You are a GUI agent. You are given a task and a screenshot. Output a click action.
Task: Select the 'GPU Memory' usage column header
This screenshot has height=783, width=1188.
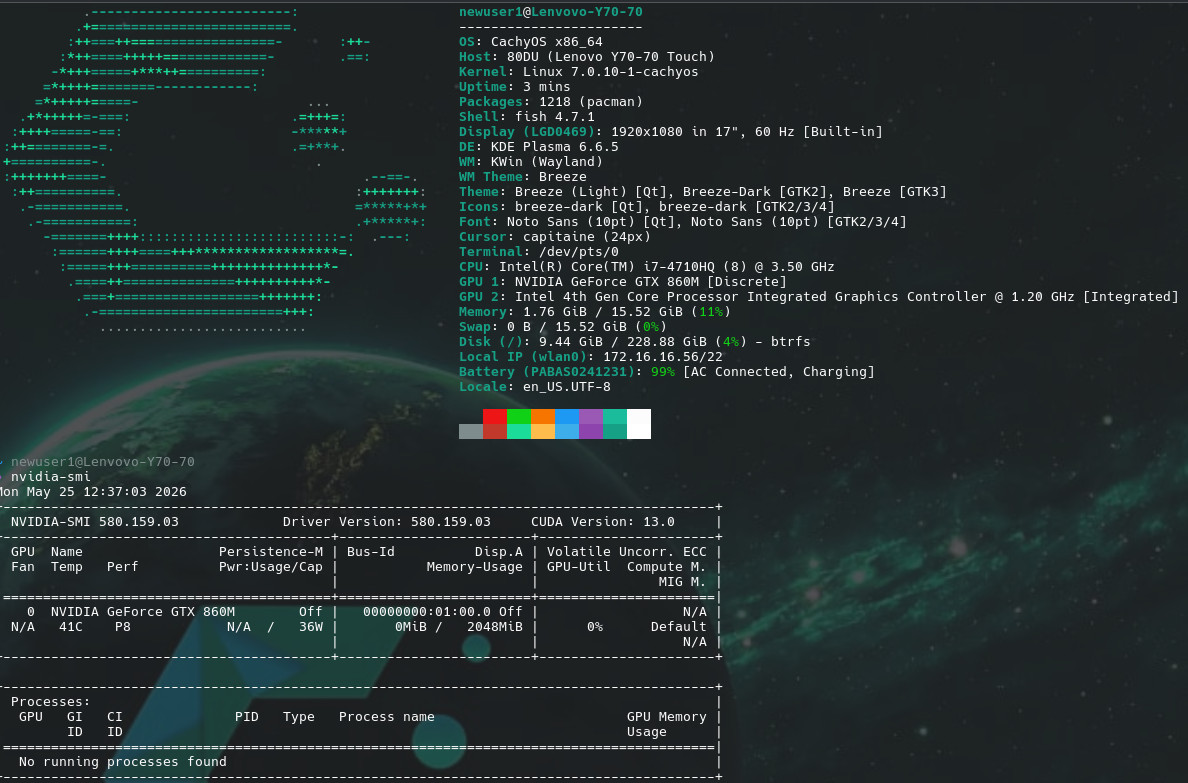pyautogui.click(x=666, y=717)
